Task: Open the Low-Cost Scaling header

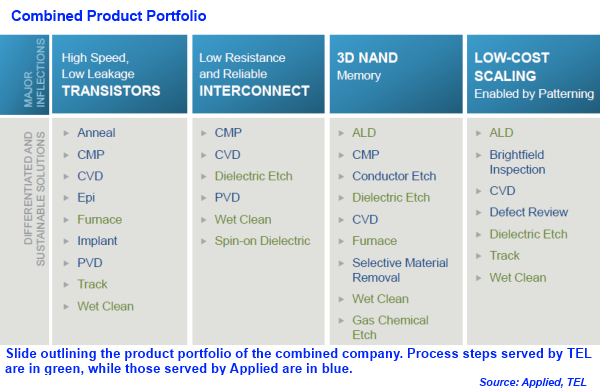Action: (x=533, y=74)
